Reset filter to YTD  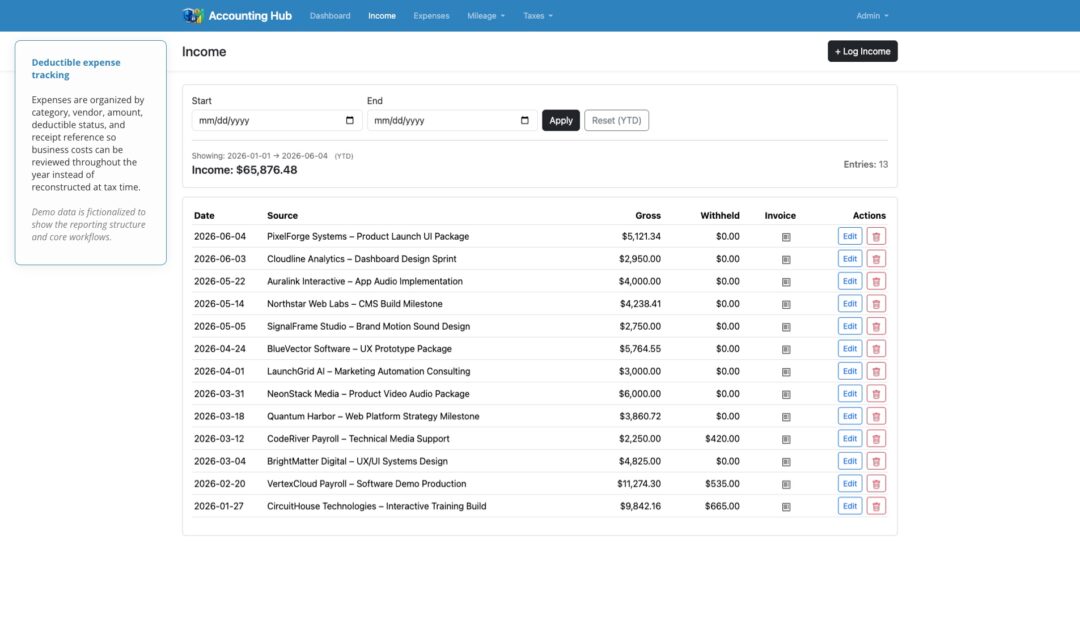(616, 120)
